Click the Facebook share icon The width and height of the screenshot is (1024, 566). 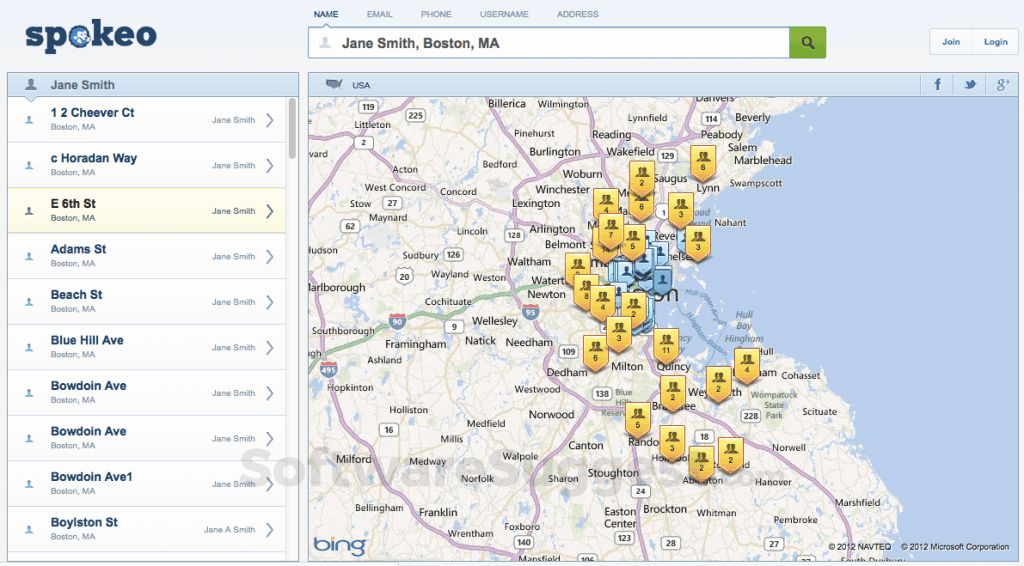[937, 84]
